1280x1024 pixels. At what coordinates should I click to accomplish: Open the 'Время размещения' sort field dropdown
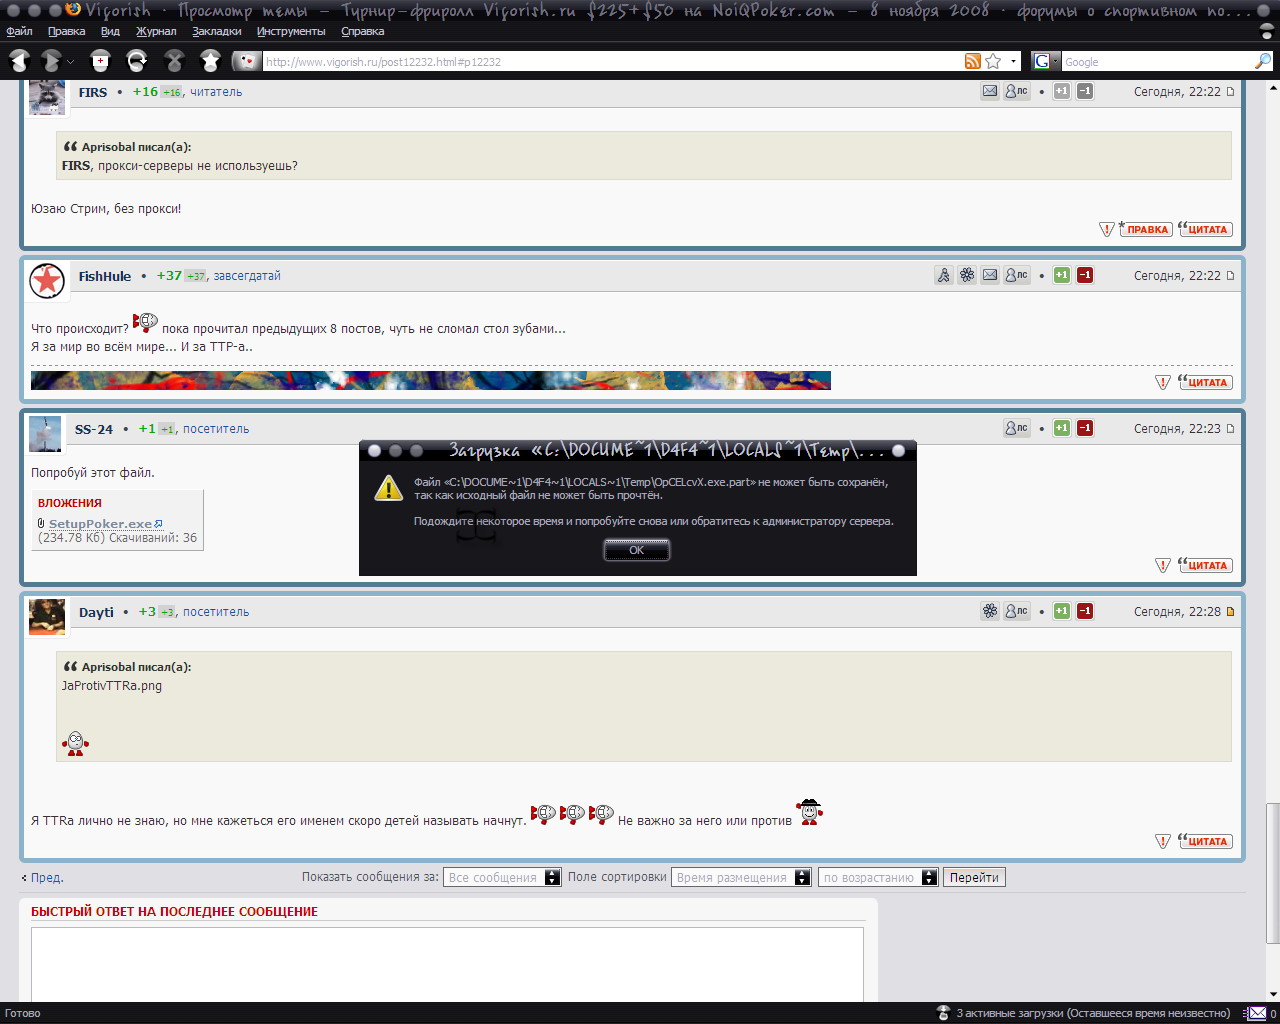(741, 877)
